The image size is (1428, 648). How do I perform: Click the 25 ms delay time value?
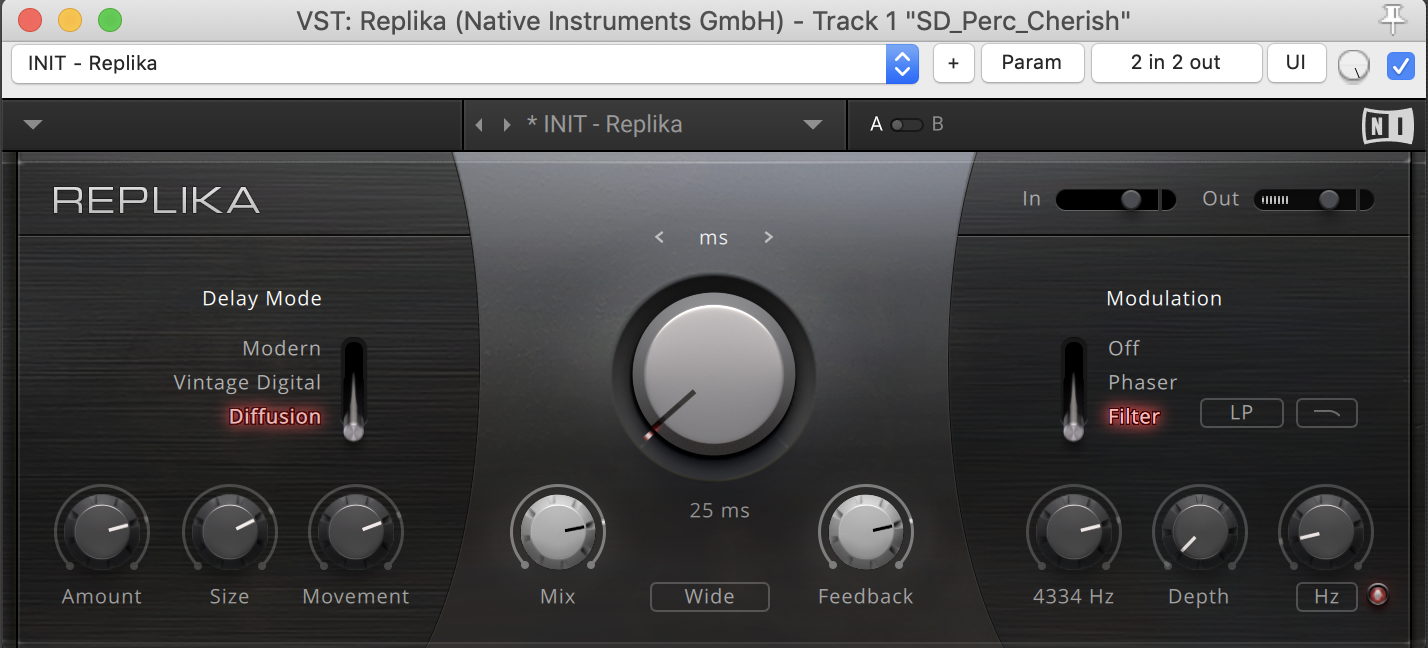720,511
